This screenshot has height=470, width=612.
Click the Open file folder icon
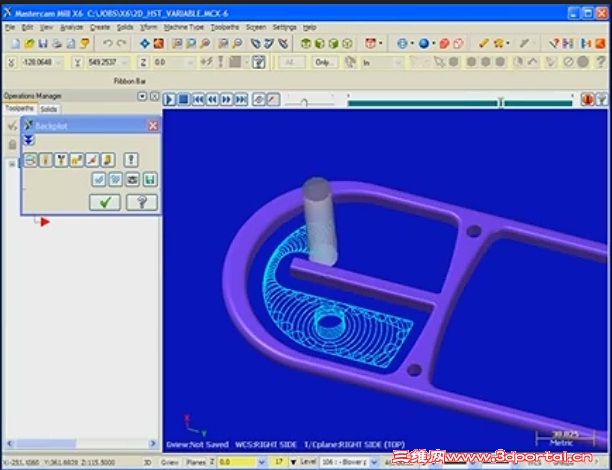29,43
